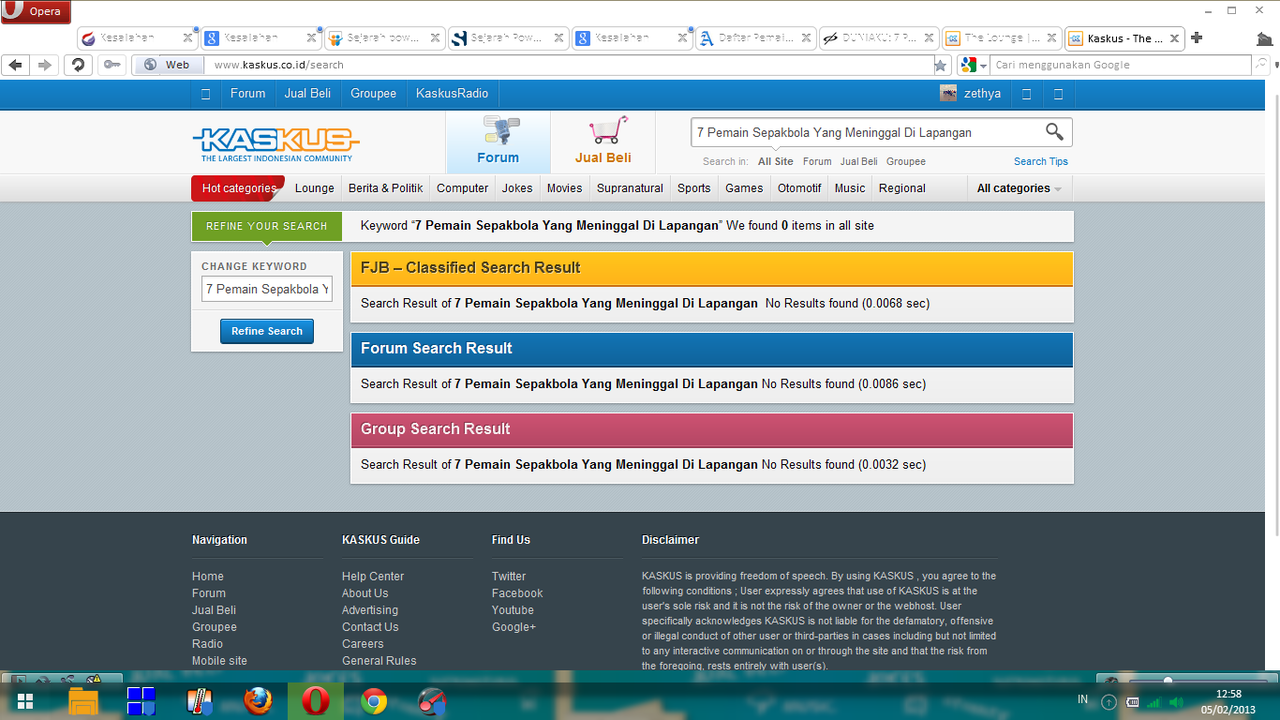Set 'Search in' scope to Forum
This screenshot has height=720, width=1280.
[817, 161]
